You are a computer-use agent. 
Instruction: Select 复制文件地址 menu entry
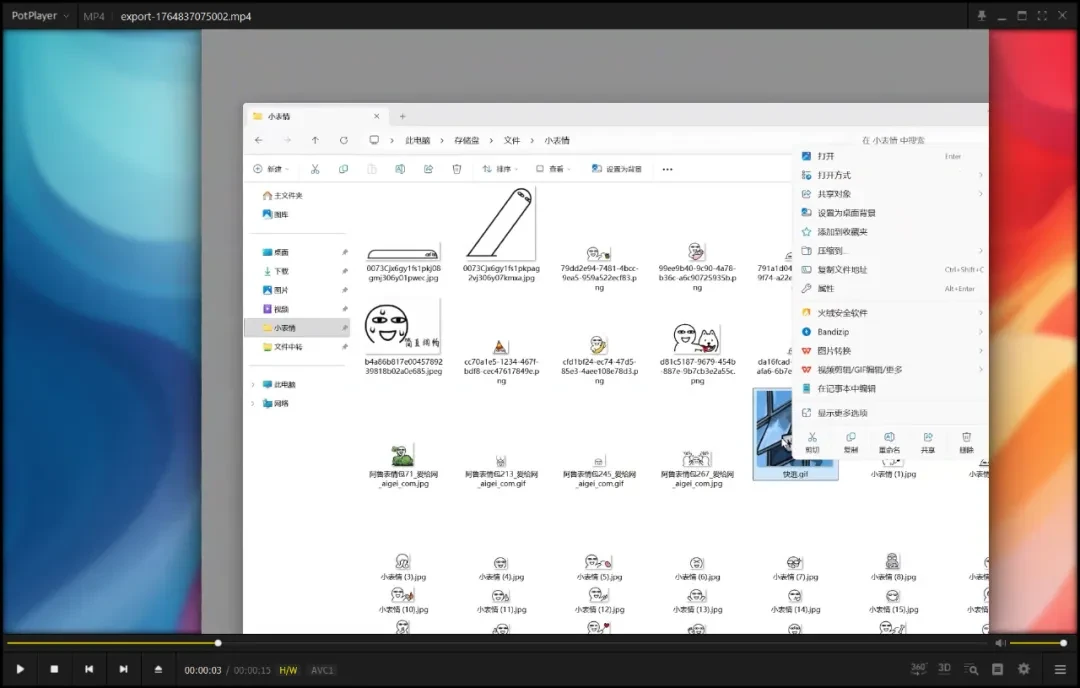point(890,270)
